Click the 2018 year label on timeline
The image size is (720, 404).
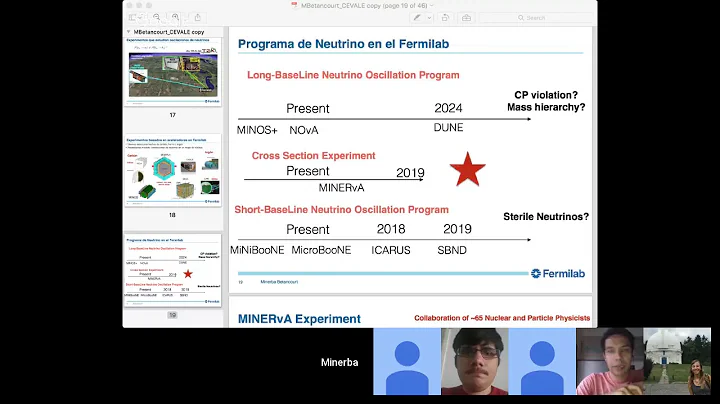[391, 229]
